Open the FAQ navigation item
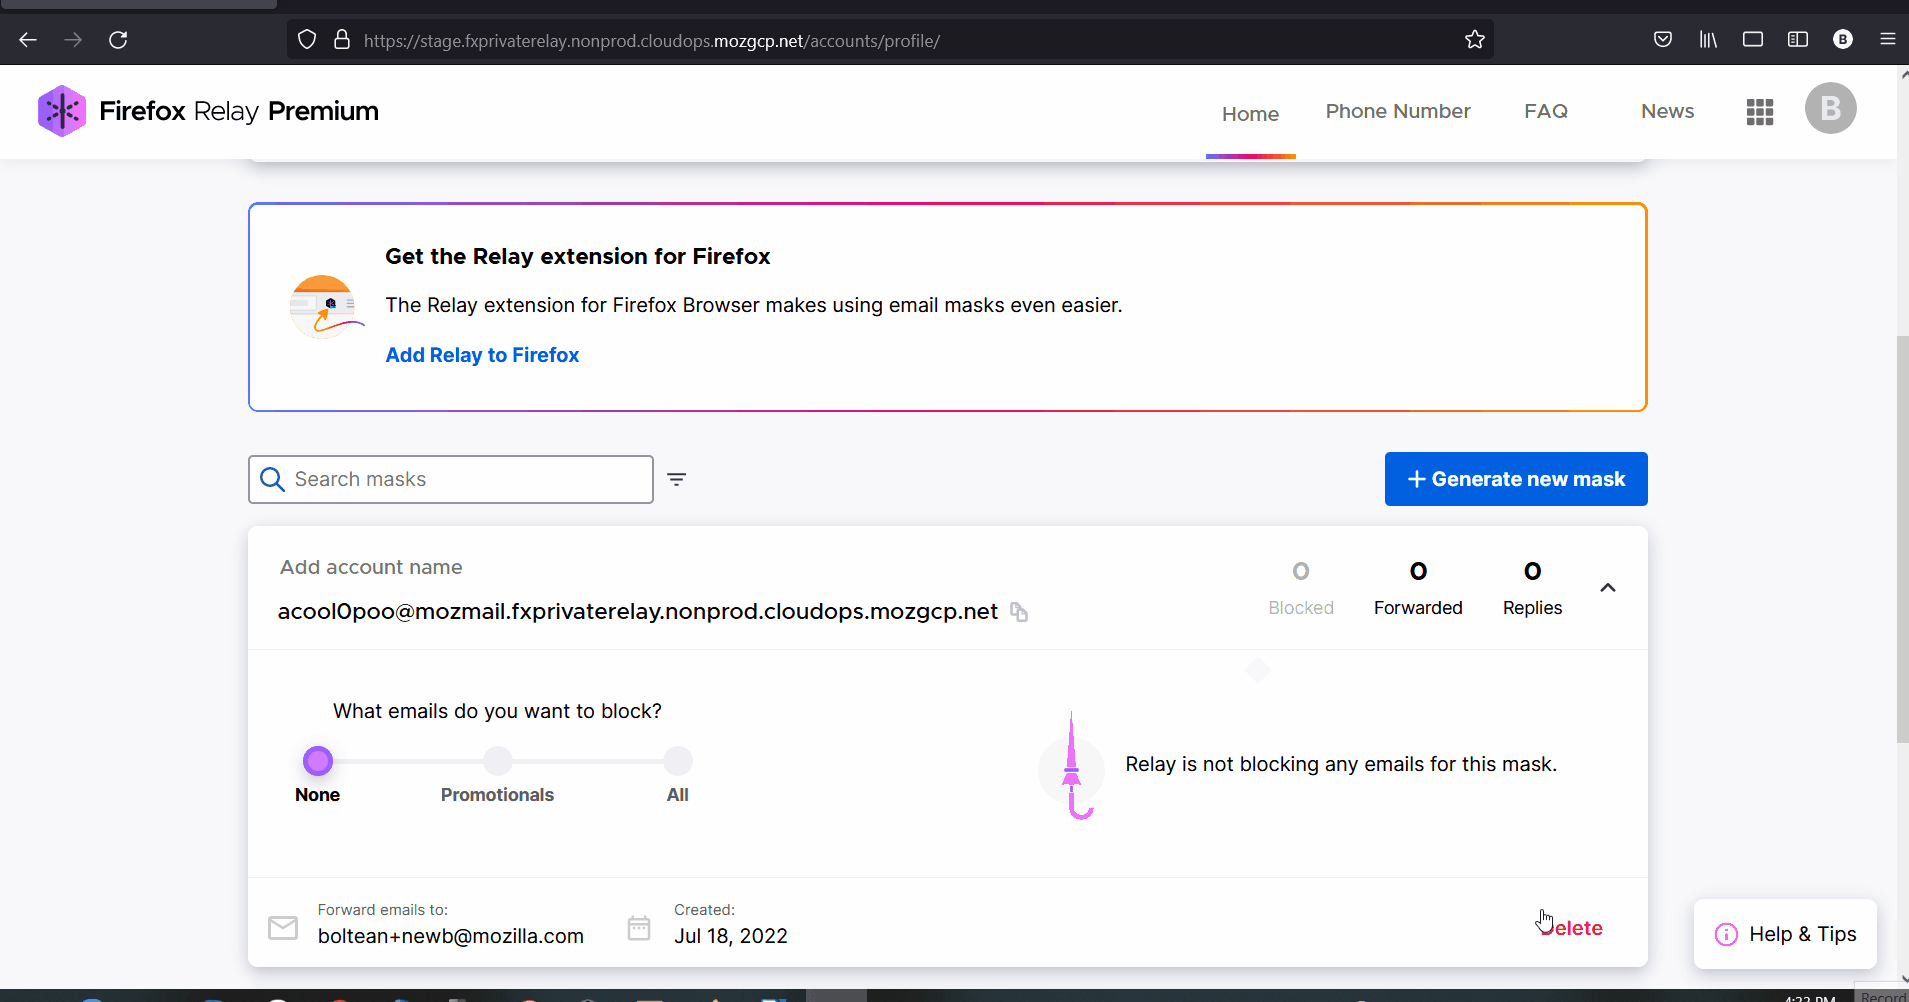The height and width of the screenshot is (1002, 1909). pyautogui.click(x=1545, y=112)
